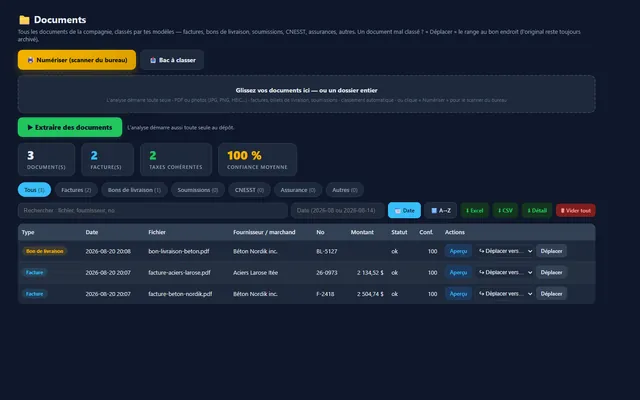Export the list to Excel
The width and height of the screenshot is (640, 400).
coord(475,211)
